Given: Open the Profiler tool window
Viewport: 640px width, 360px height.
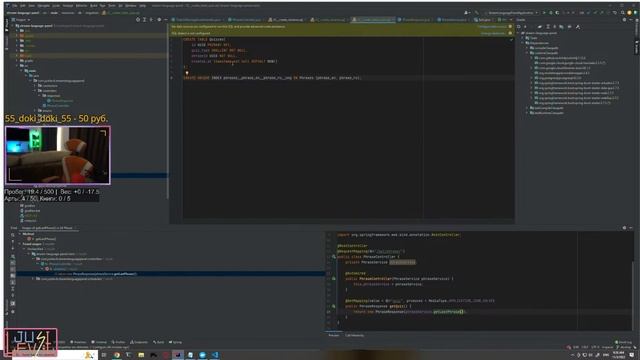Looking at the screenshot, I should (x=119, y=342).
